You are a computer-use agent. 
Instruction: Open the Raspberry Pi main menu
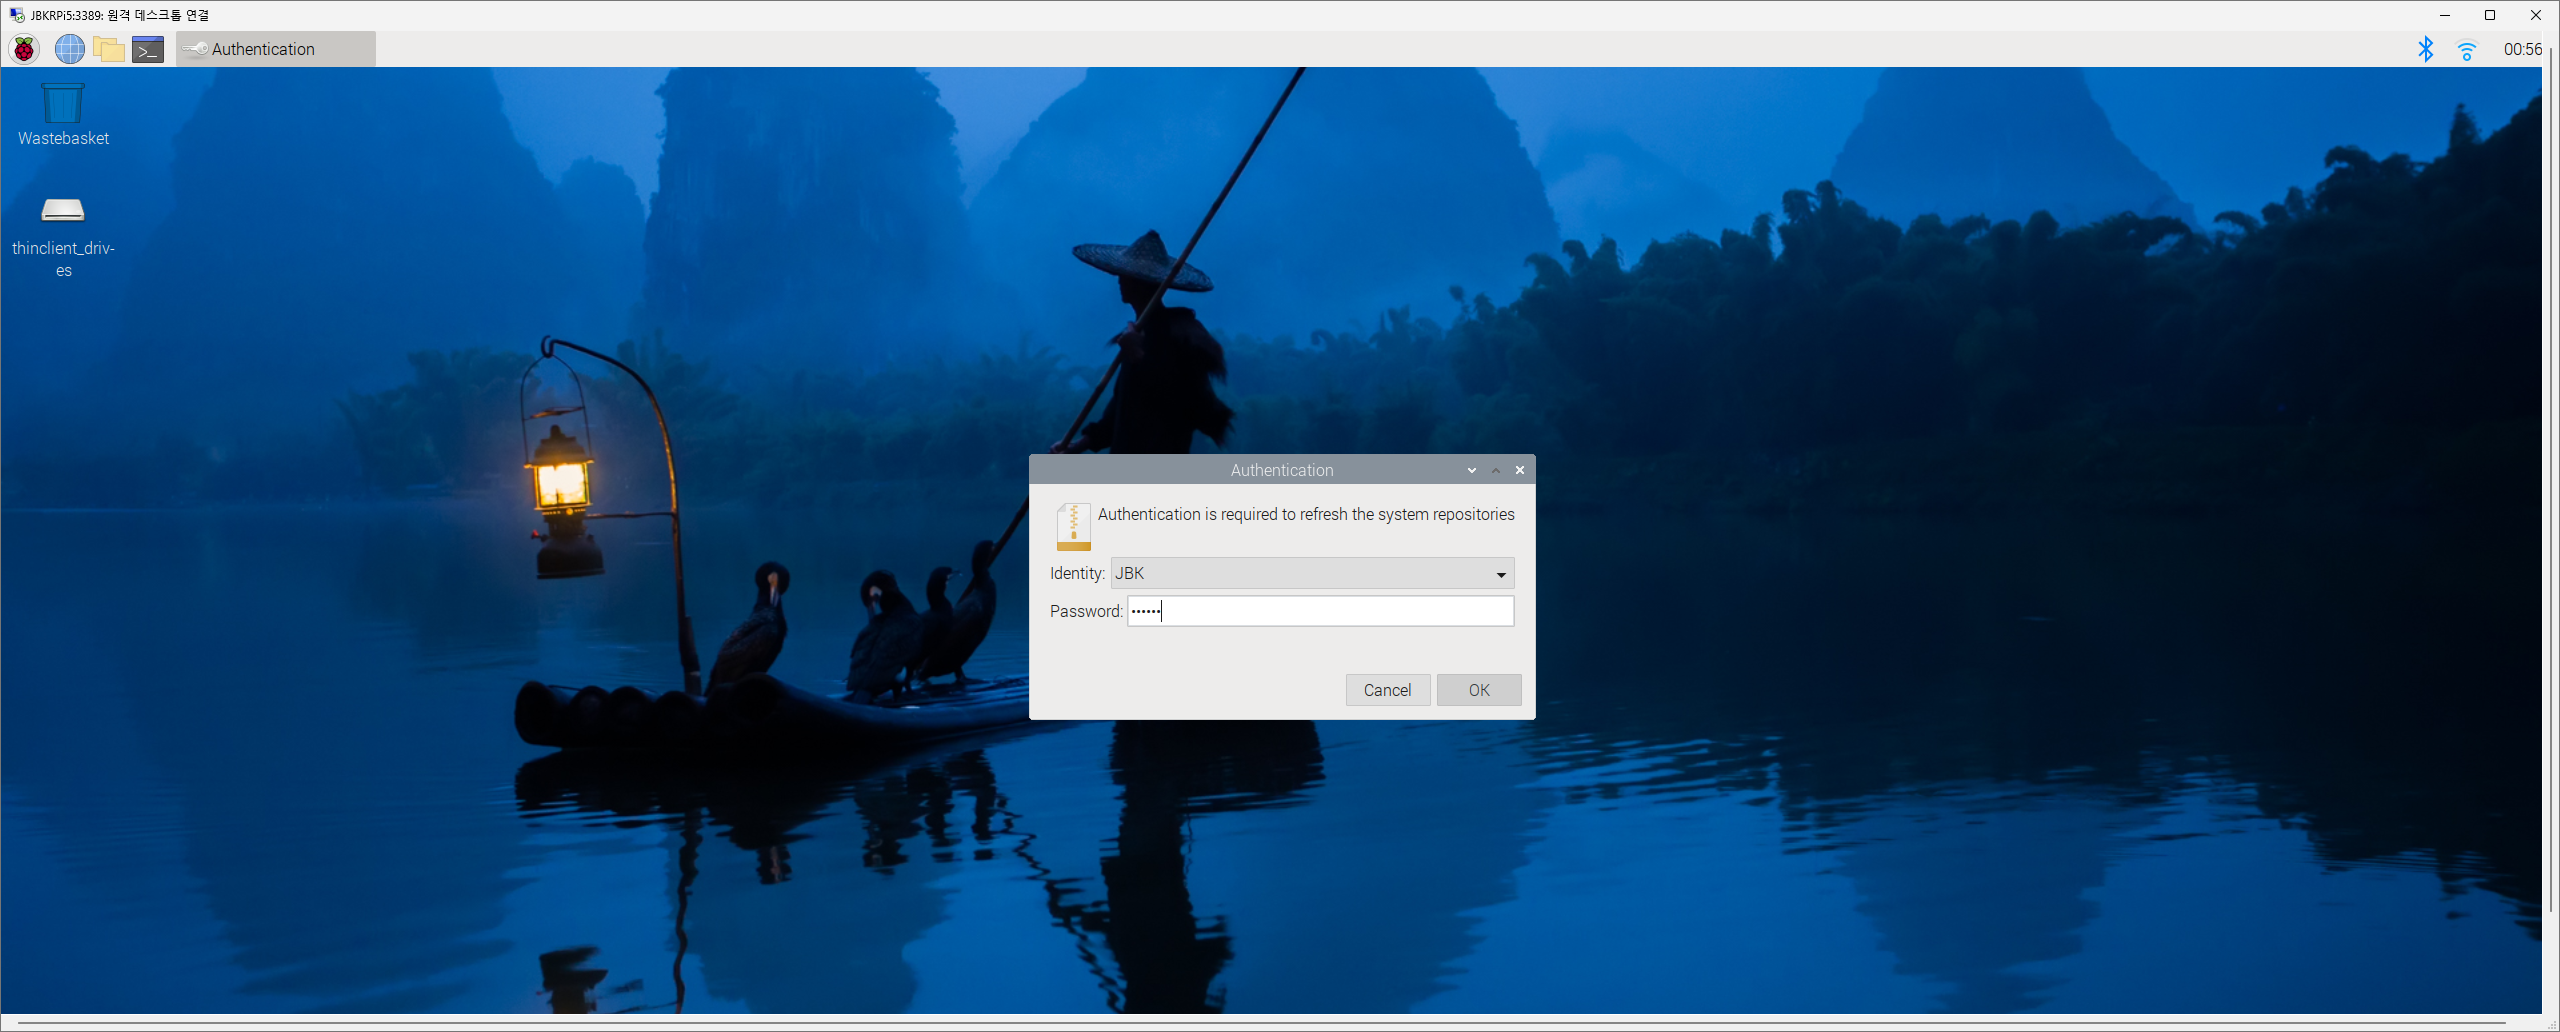click(24, 49)
